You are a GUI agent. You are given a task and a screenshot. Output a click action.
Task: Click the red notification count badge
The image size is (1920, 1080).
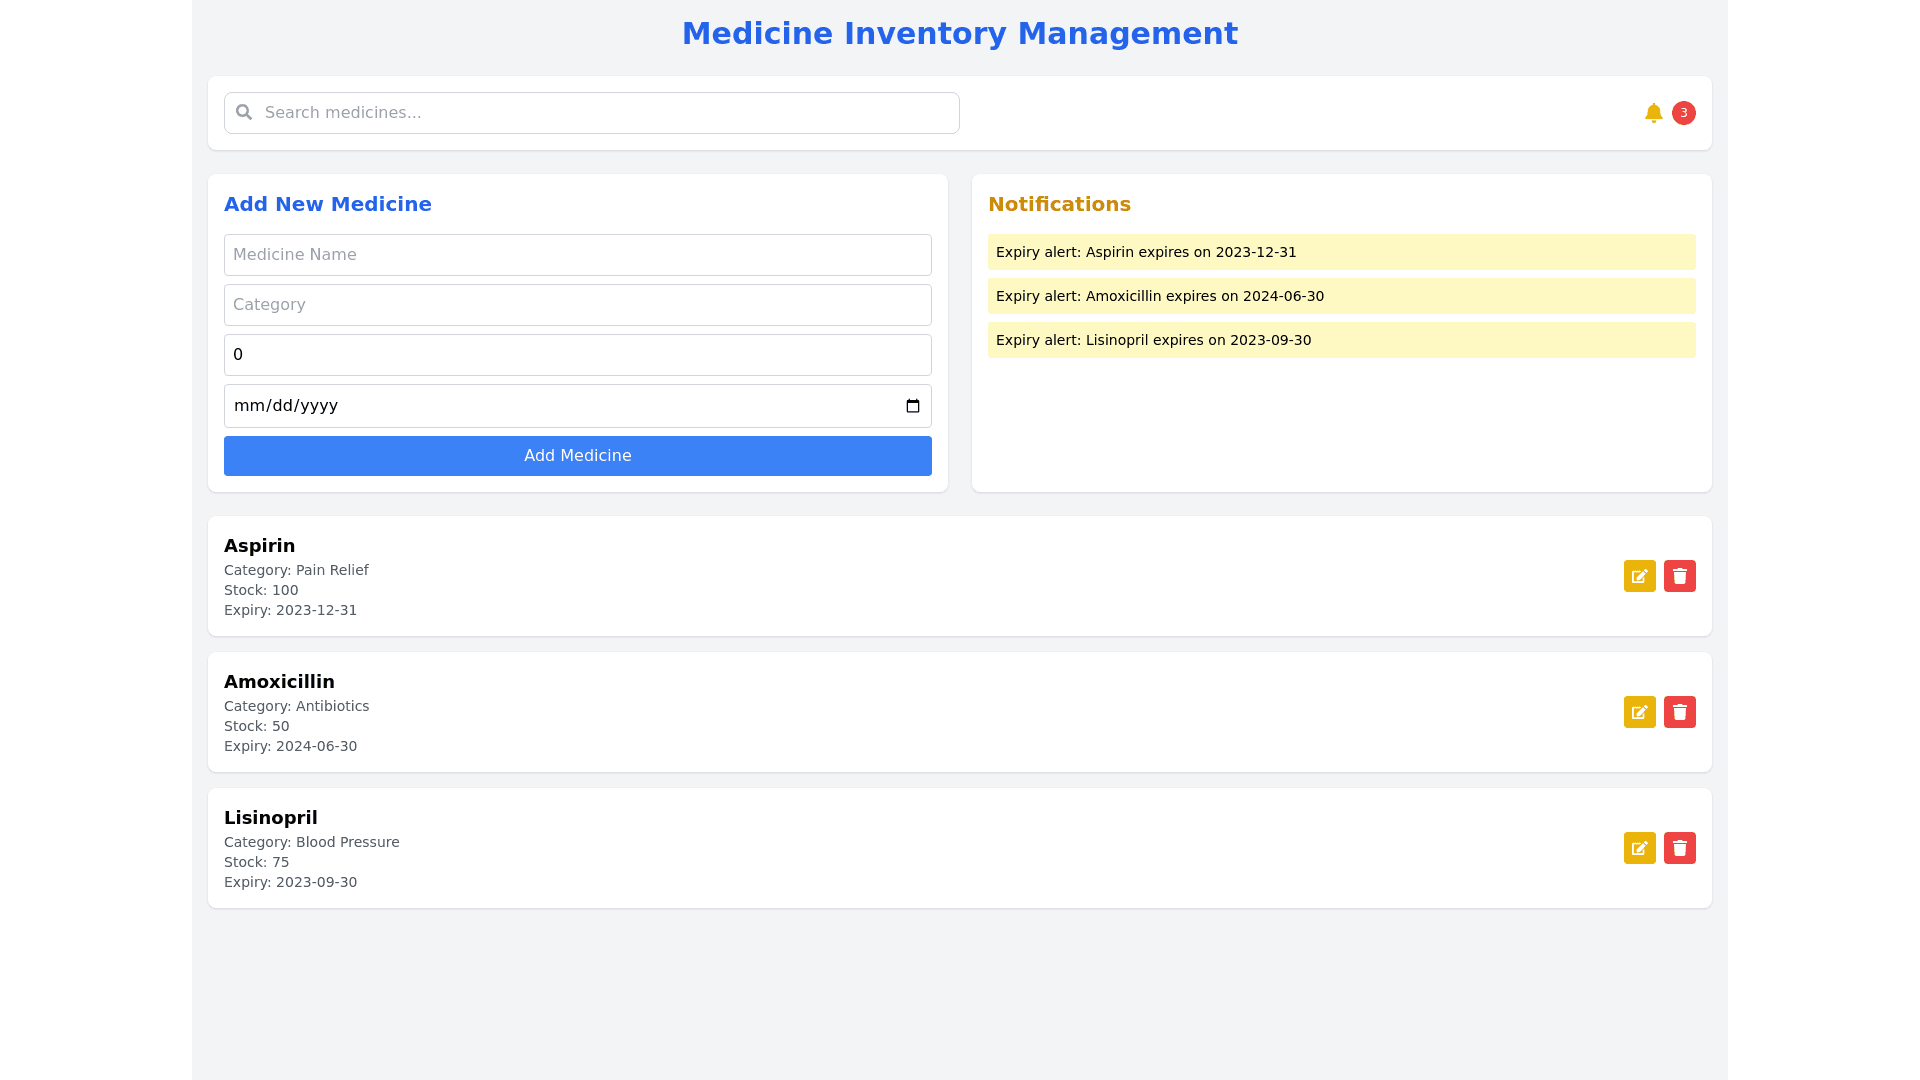(1683, 113)
